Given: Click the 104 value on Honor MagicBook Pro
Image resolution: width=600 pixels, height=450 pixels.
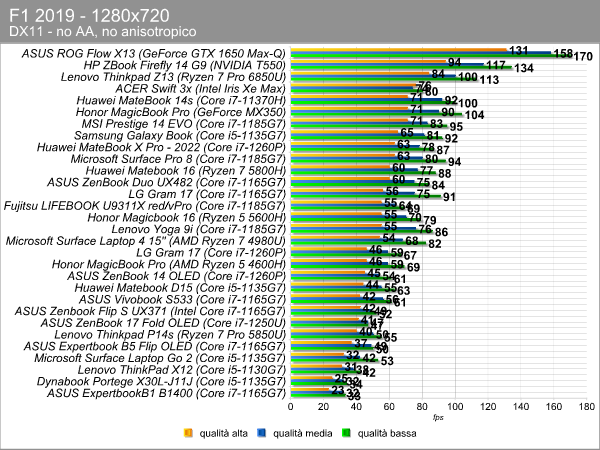Looking at the screenshot, I should coord(474,115).
